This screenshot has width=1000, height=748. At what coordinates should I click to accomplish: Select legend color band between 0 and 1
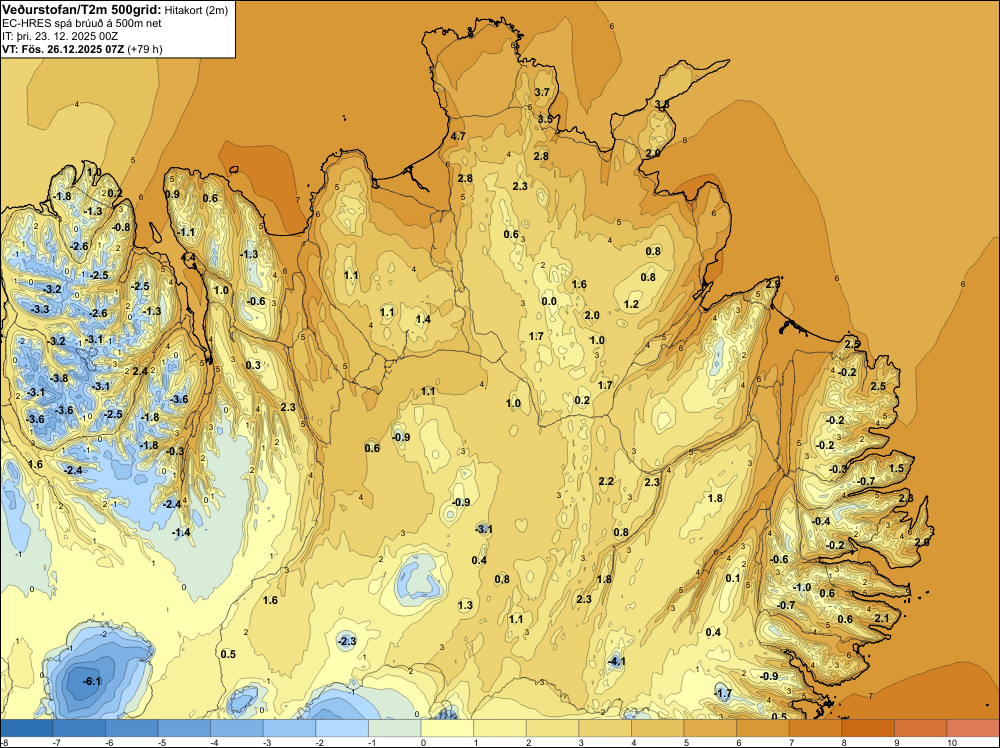pos(448,728)
